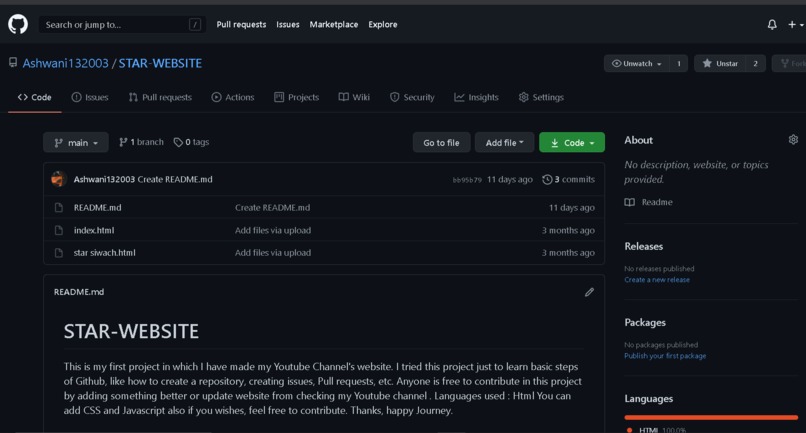This screenshot has height=433, width=806.
Task: Open the STAR-WEBSITE repository link
Action: 160,63
